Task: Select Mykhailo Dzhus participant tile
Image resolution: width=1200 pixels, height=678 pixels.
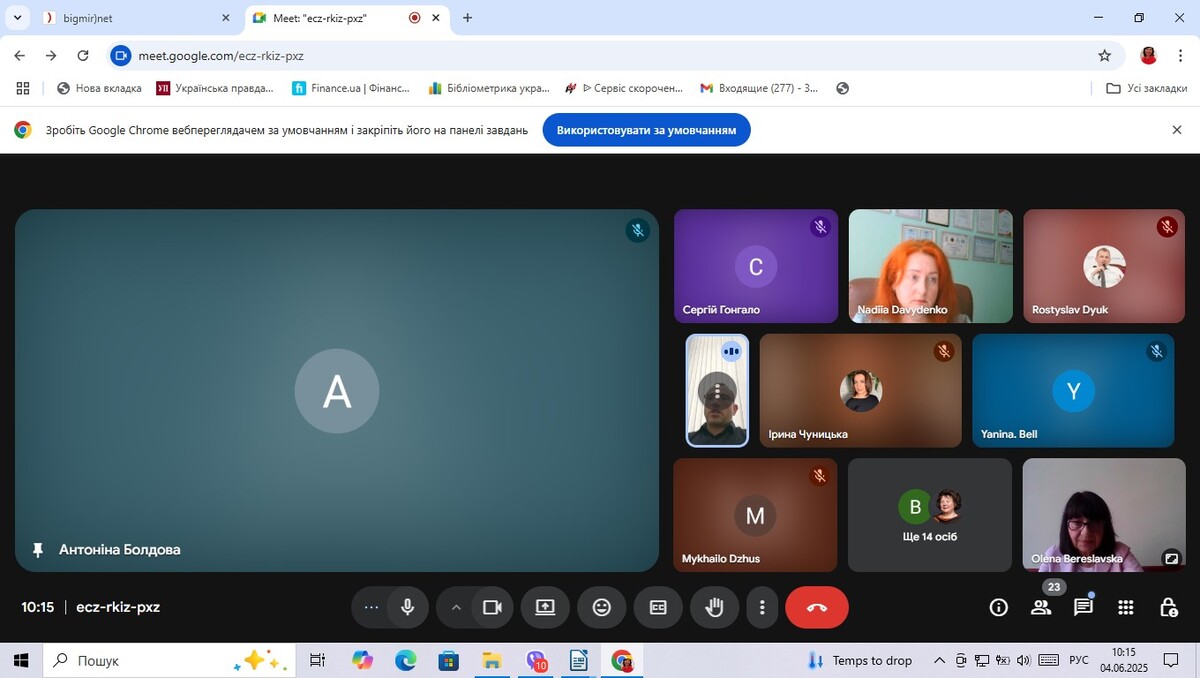Action: (x=755, y=515)
